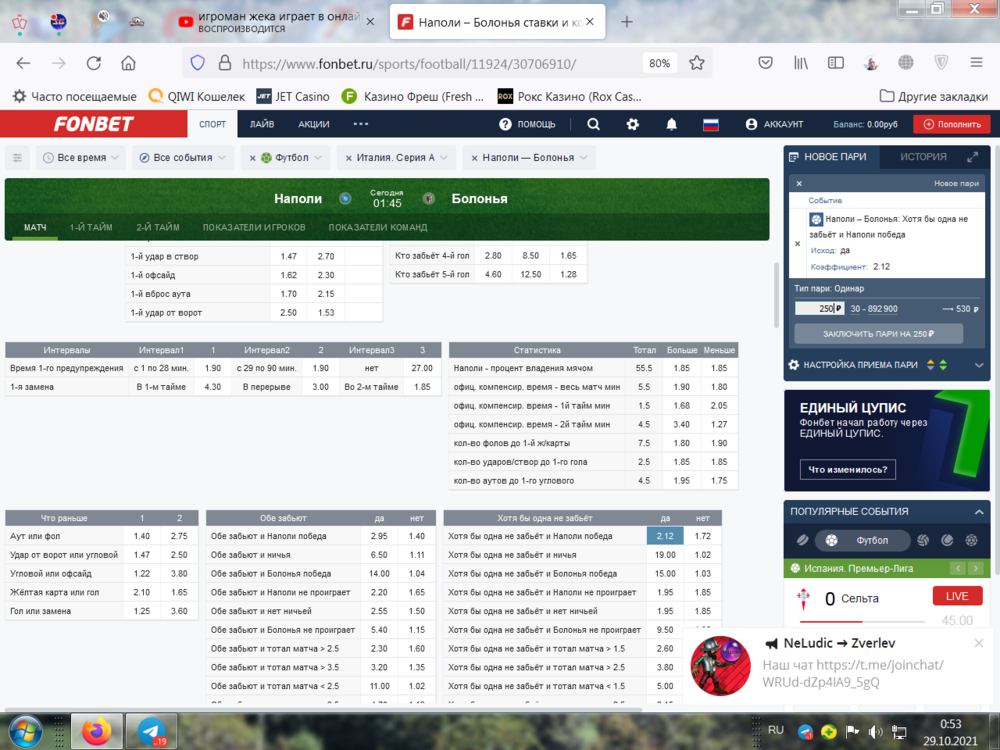Switch to the ИСТОРИЯ tab in bet slip
Screen dimensions: 1000x750
pos(923,157)
